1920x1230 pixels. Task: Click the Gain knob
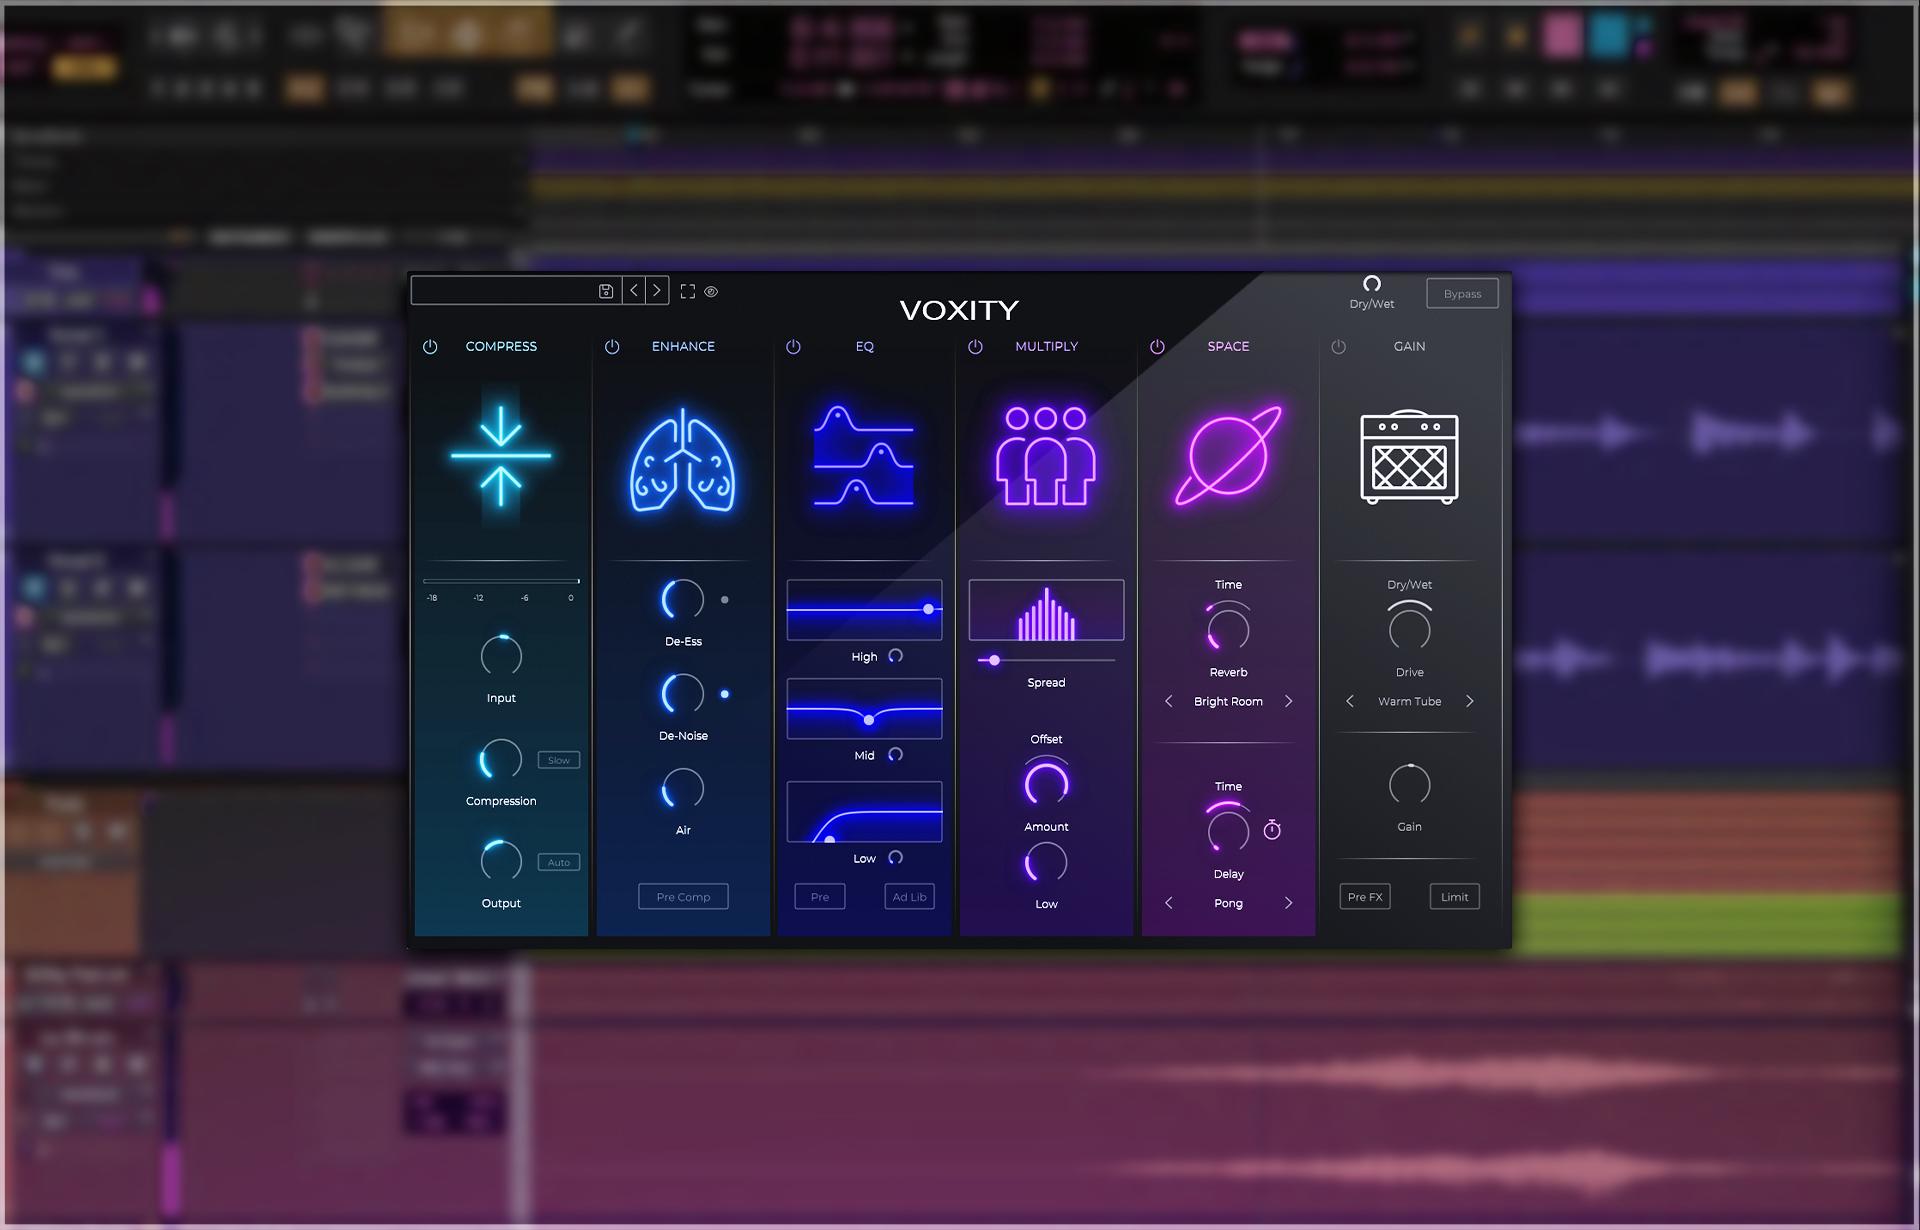[x=1409, y=785]
